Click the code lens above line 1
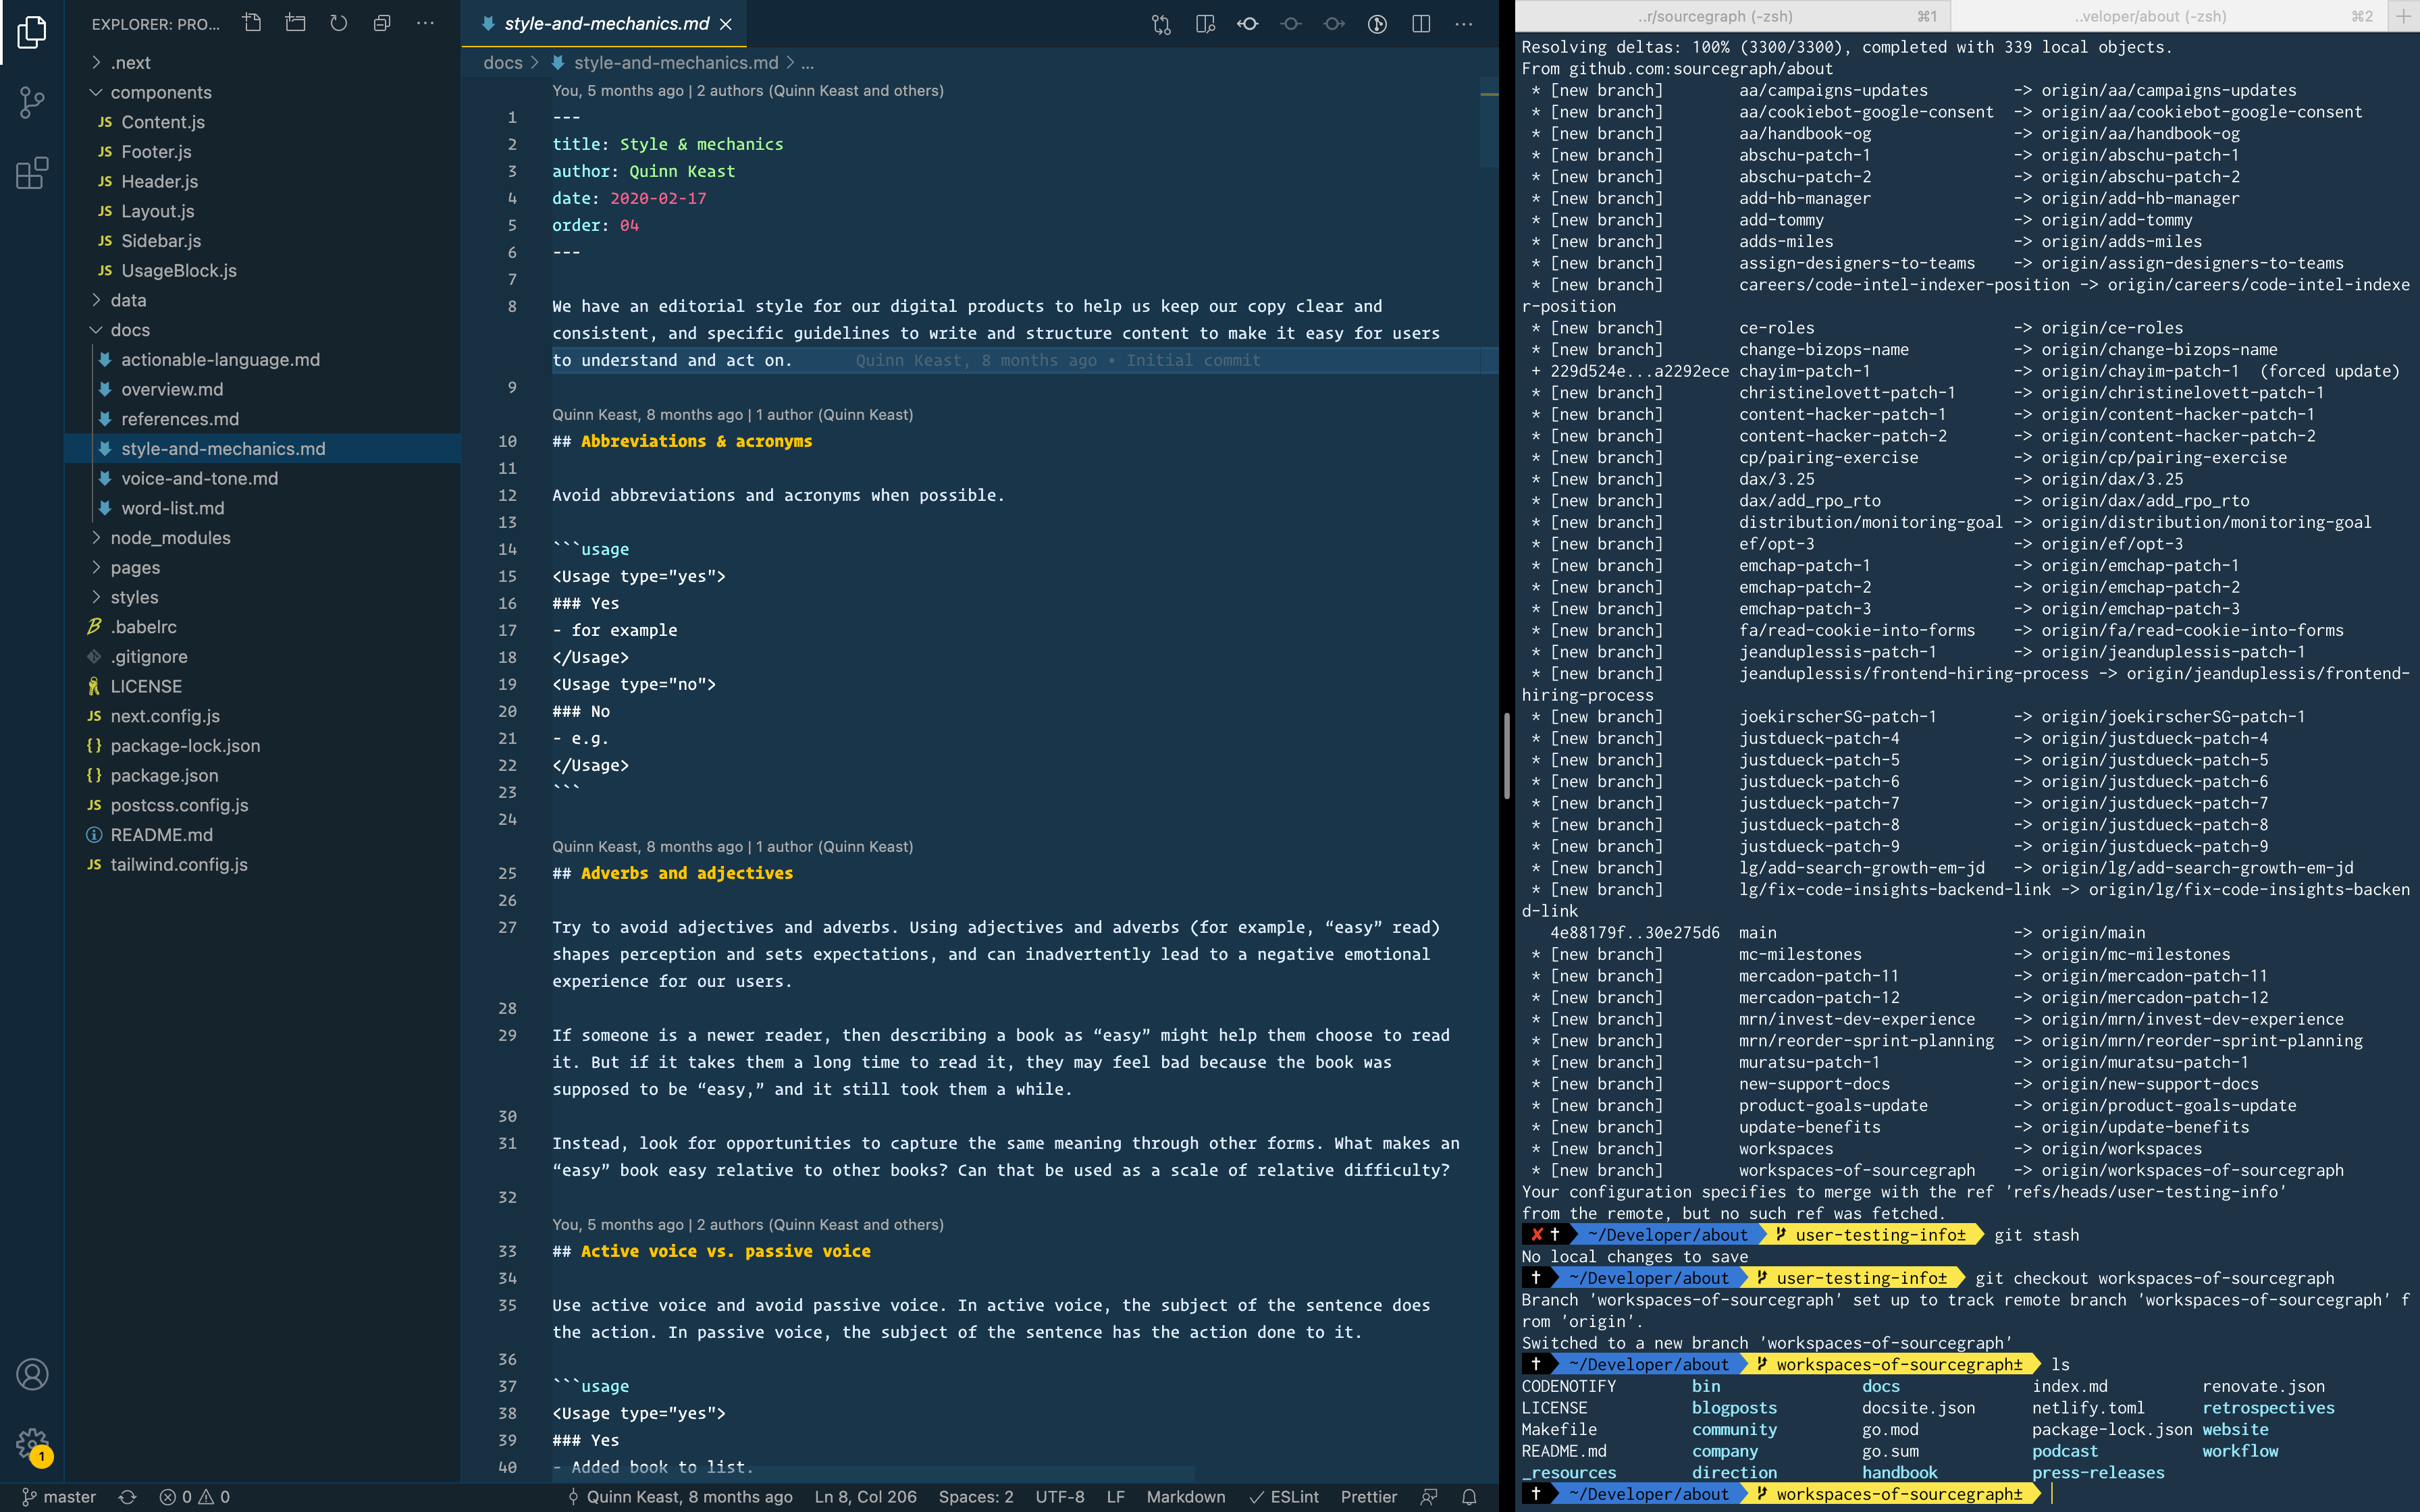 pyautogui.click(x=747, y=90)
